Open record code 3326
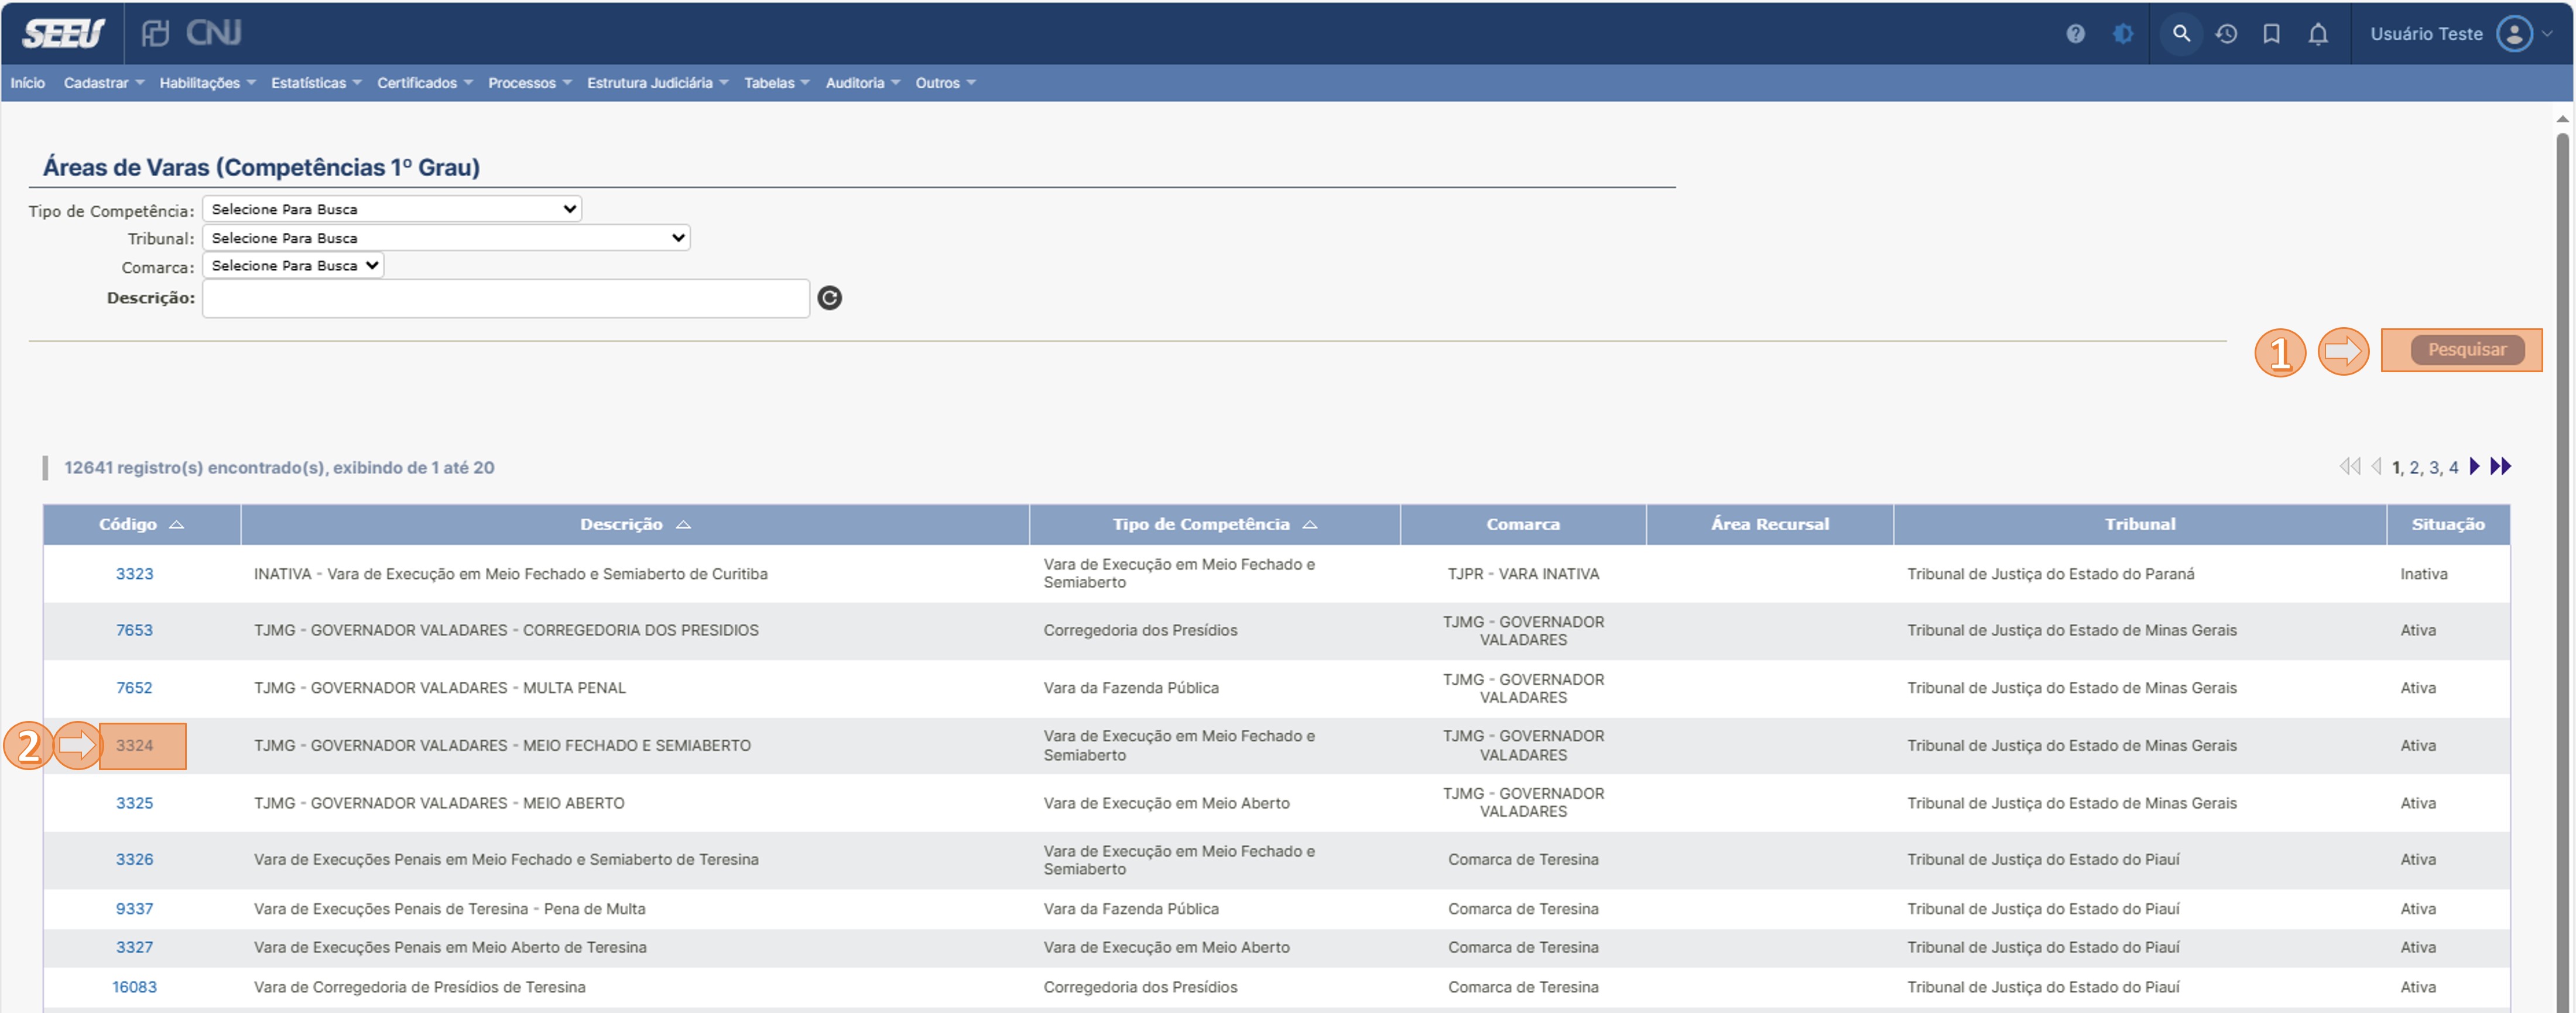This screenshot has height=1013, width=2576. click(134, 859)
